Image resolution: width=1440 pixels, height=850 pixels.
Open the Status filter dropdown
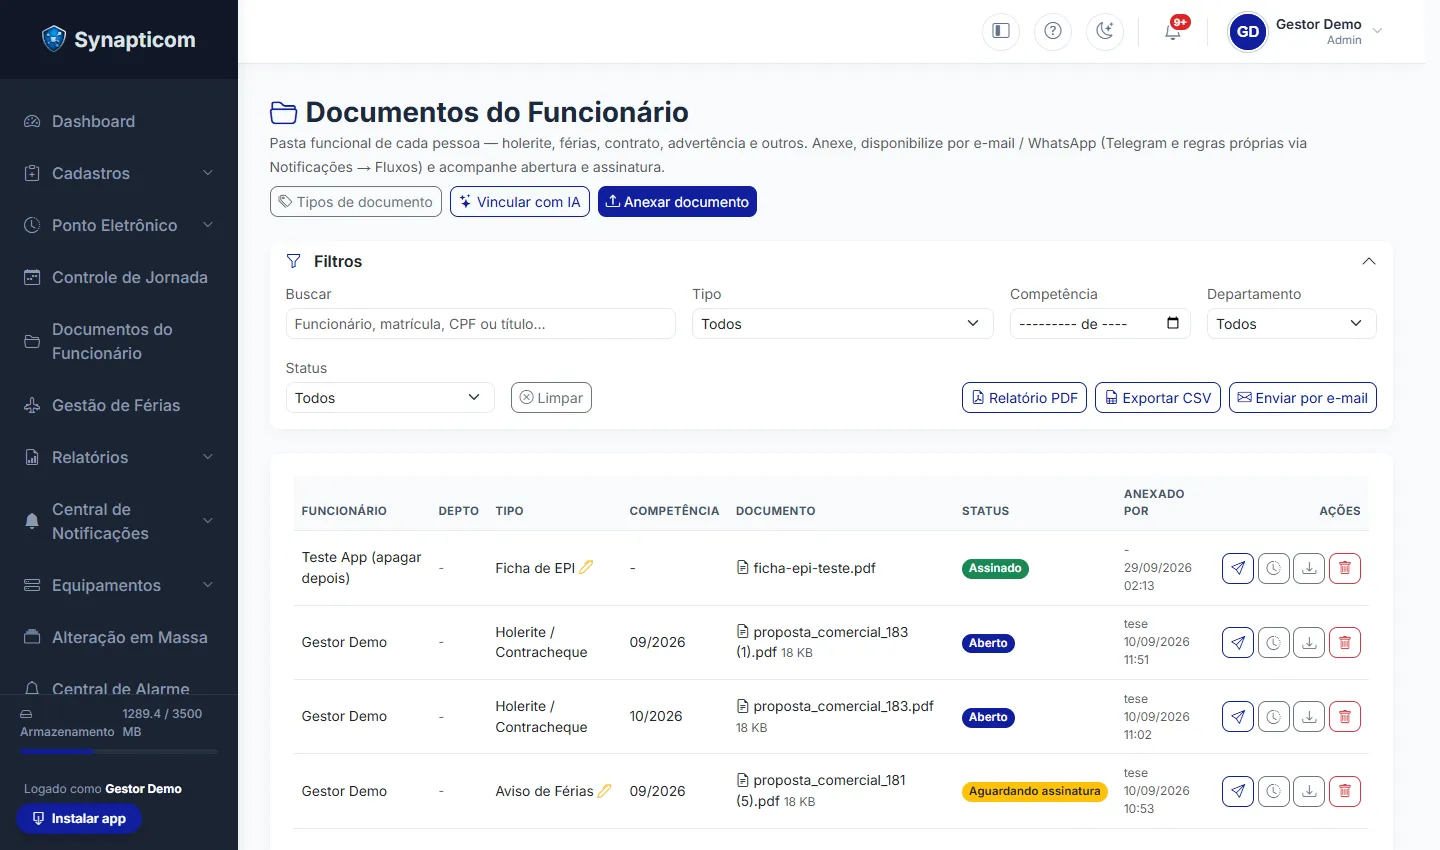point(390,398)
